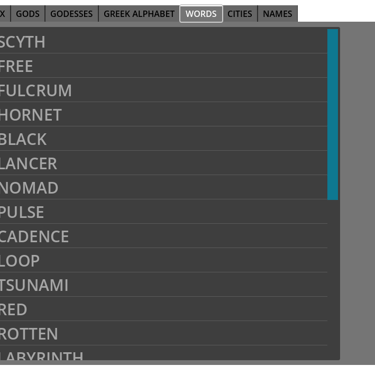The width and height of the screenshot is (375, 375).
Task: Pick PULSE from the word list
Action: coord(163,212)
